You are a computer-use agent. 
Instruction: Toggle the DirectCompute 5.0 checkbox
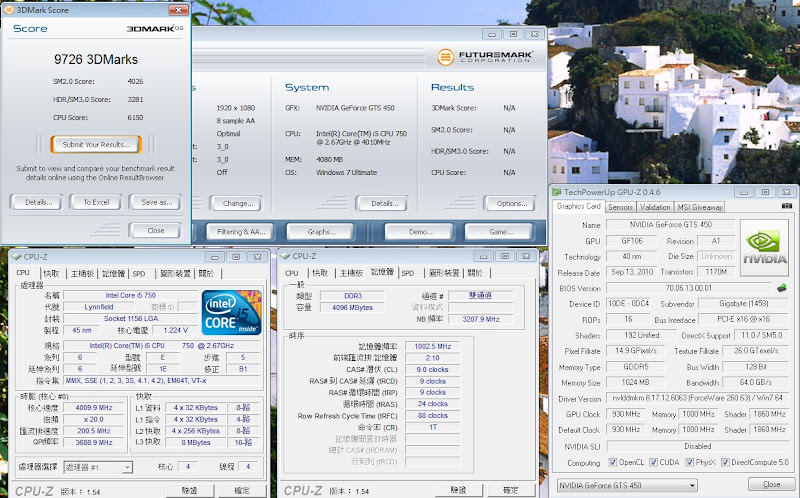coord(725,462)
